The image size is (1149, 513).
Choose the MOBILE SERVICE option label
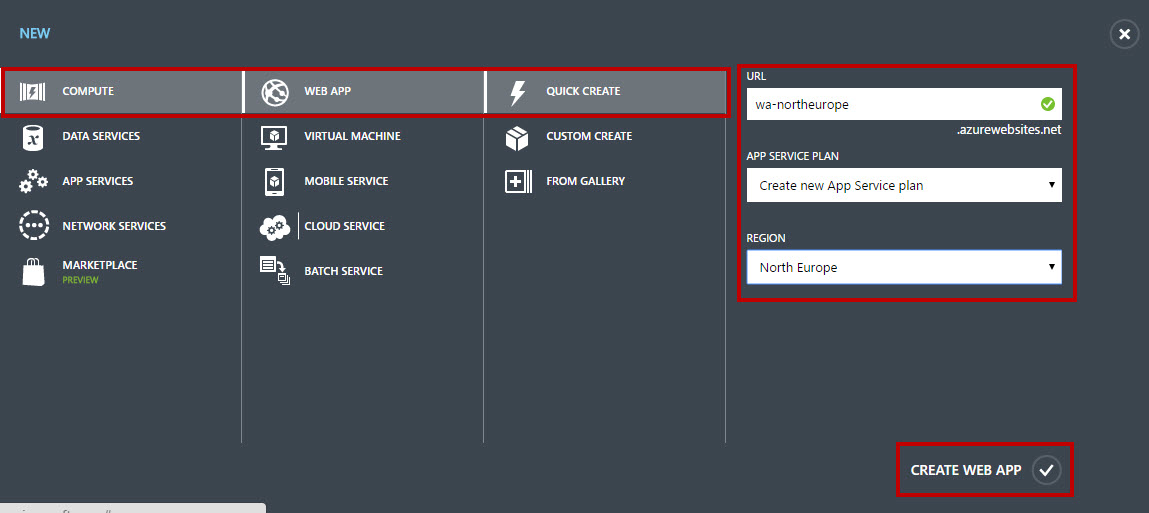pos(346,181)
